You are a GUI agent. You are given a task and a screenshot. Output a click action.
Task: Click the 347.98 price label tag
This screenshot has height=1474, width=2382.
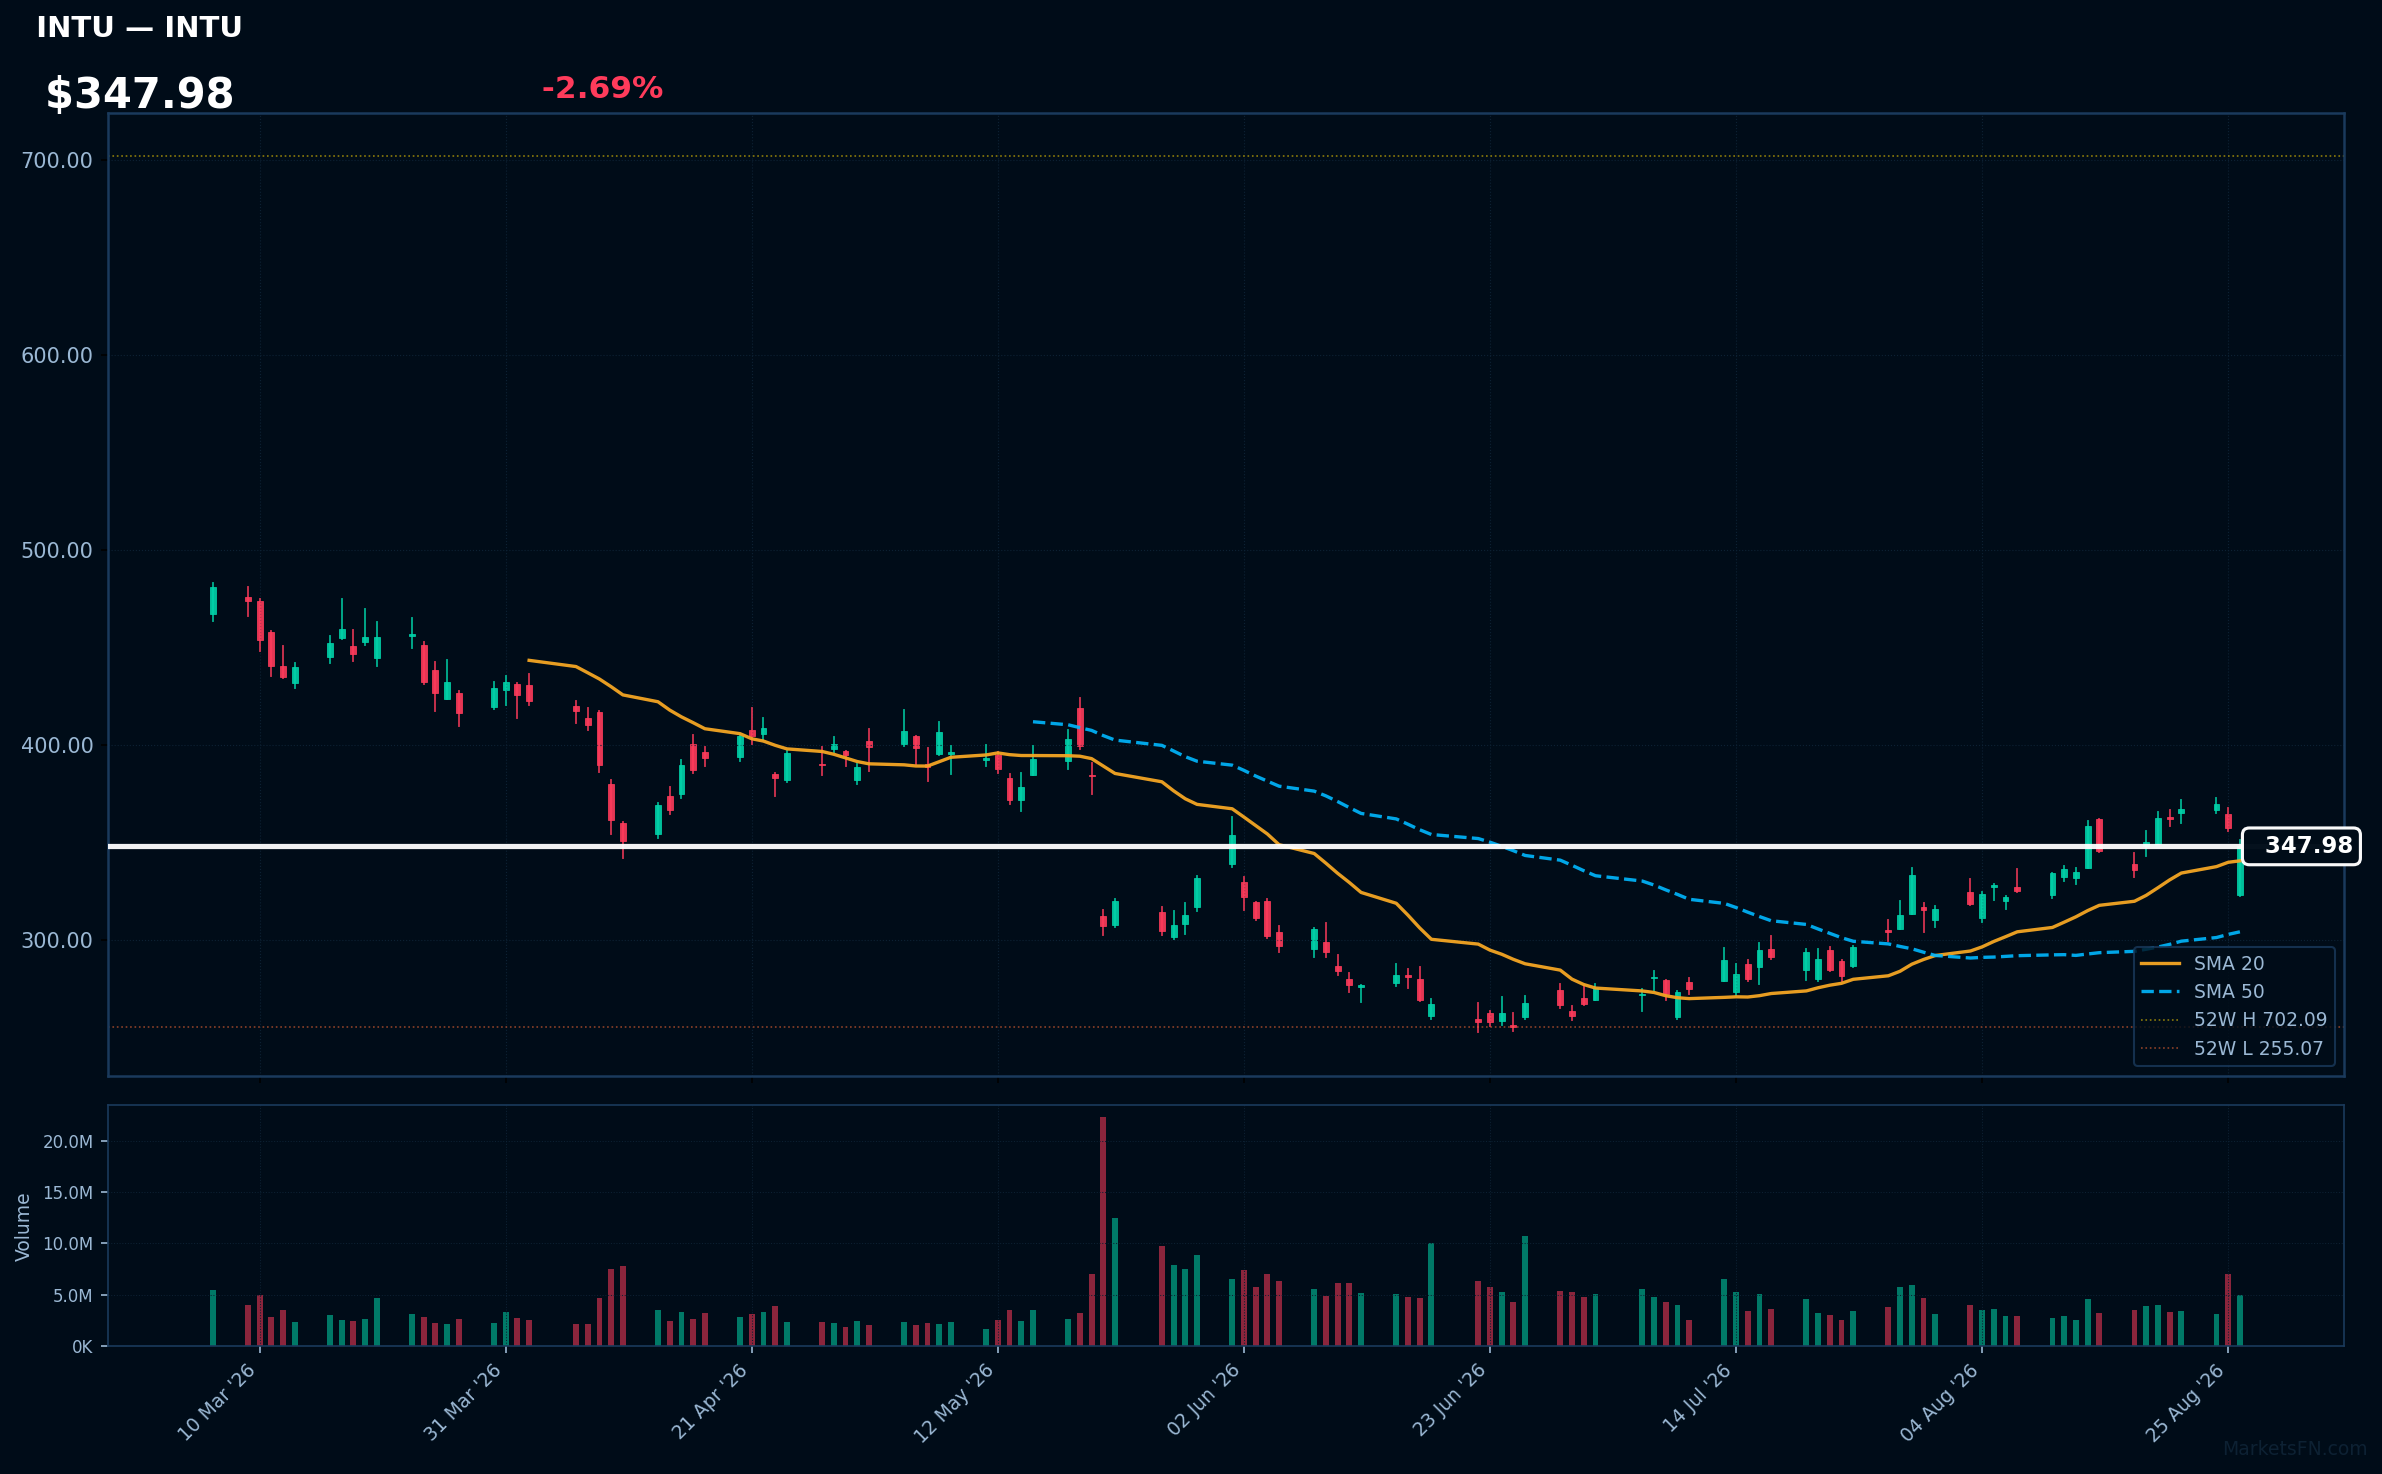pos(2301,846)
